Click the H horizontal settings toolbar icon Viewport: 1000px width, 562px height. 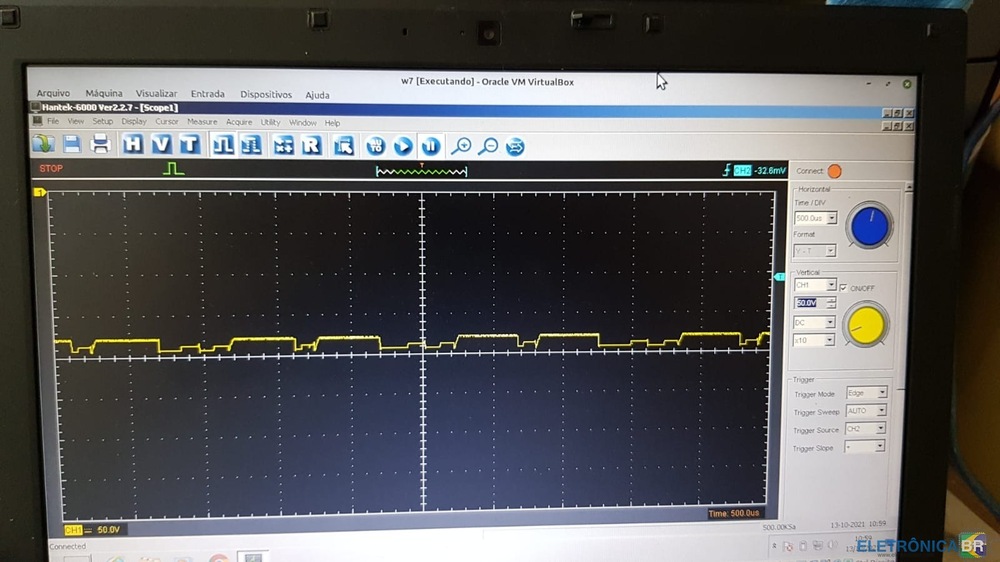tap(133, 144)
